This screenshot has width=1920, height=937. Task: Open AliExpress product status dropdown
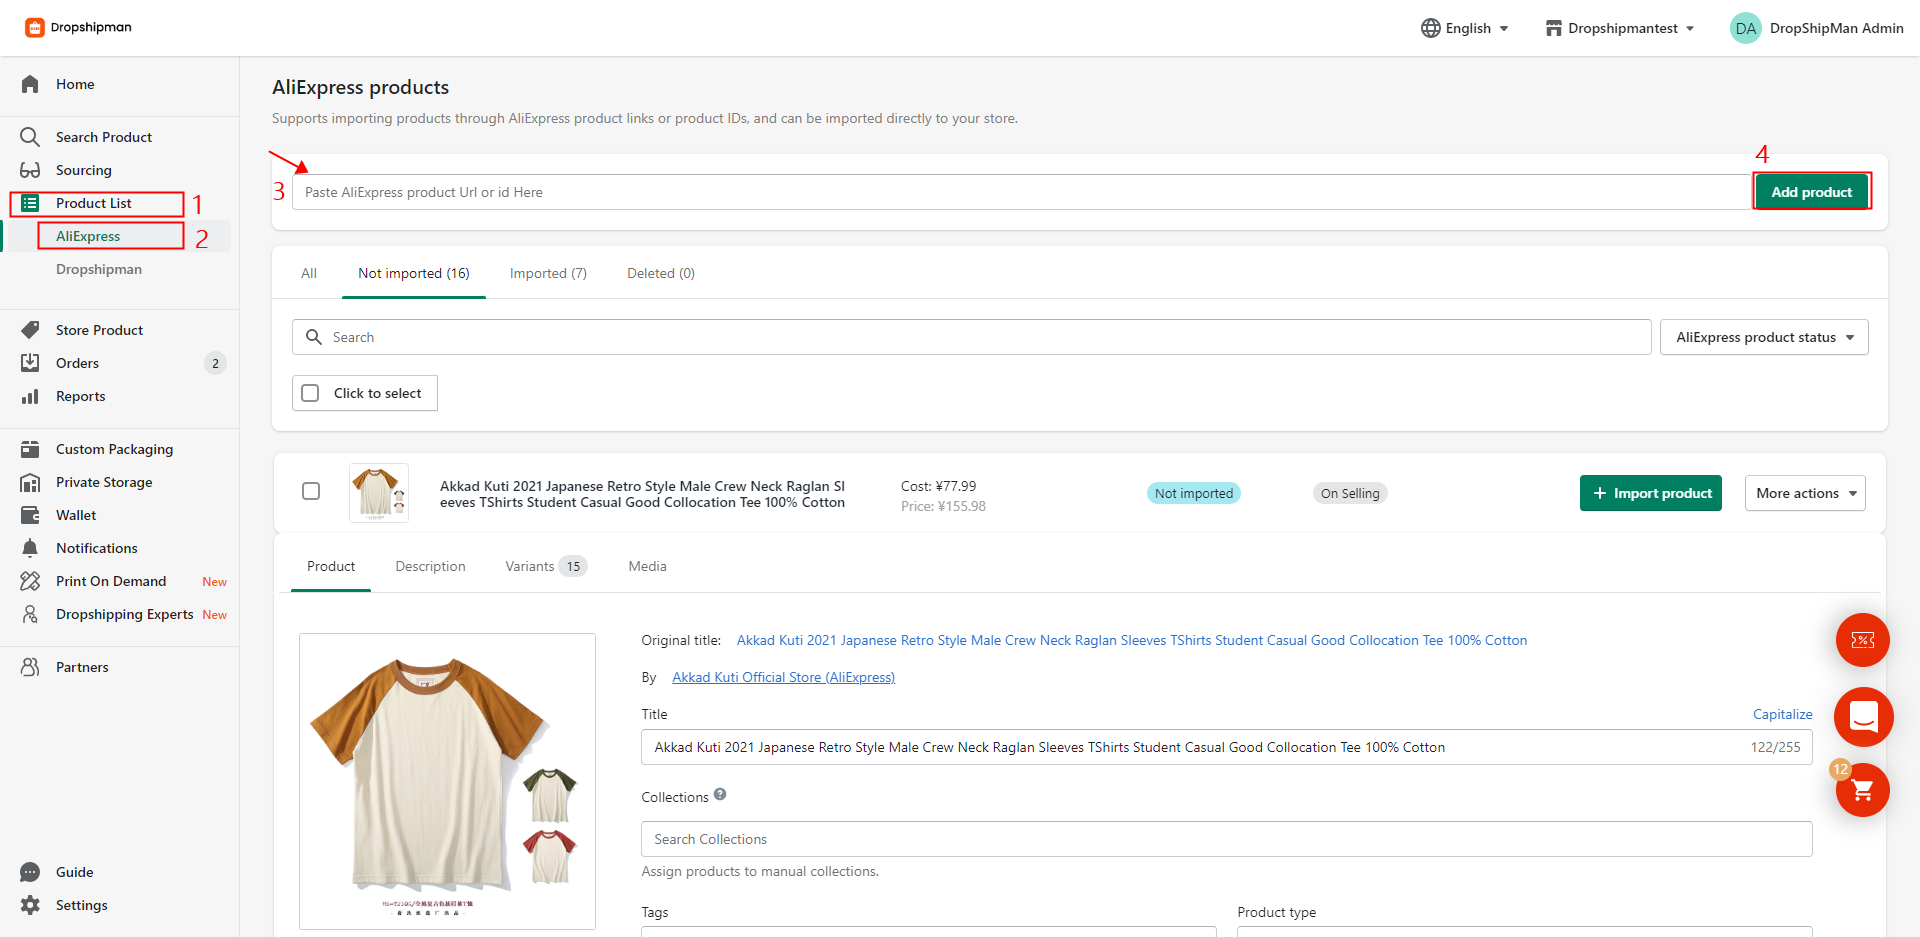[1764, 337]
